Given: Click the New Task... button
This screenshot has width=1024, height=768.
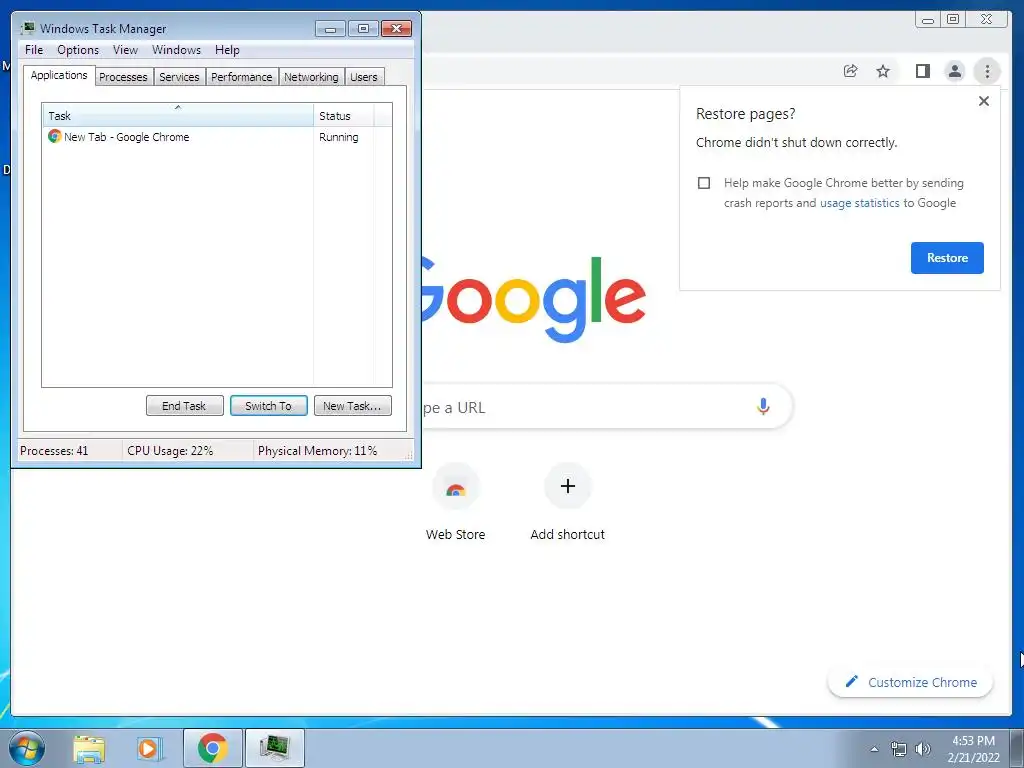Looking at the screenshot, I should [x=352, y=406].
